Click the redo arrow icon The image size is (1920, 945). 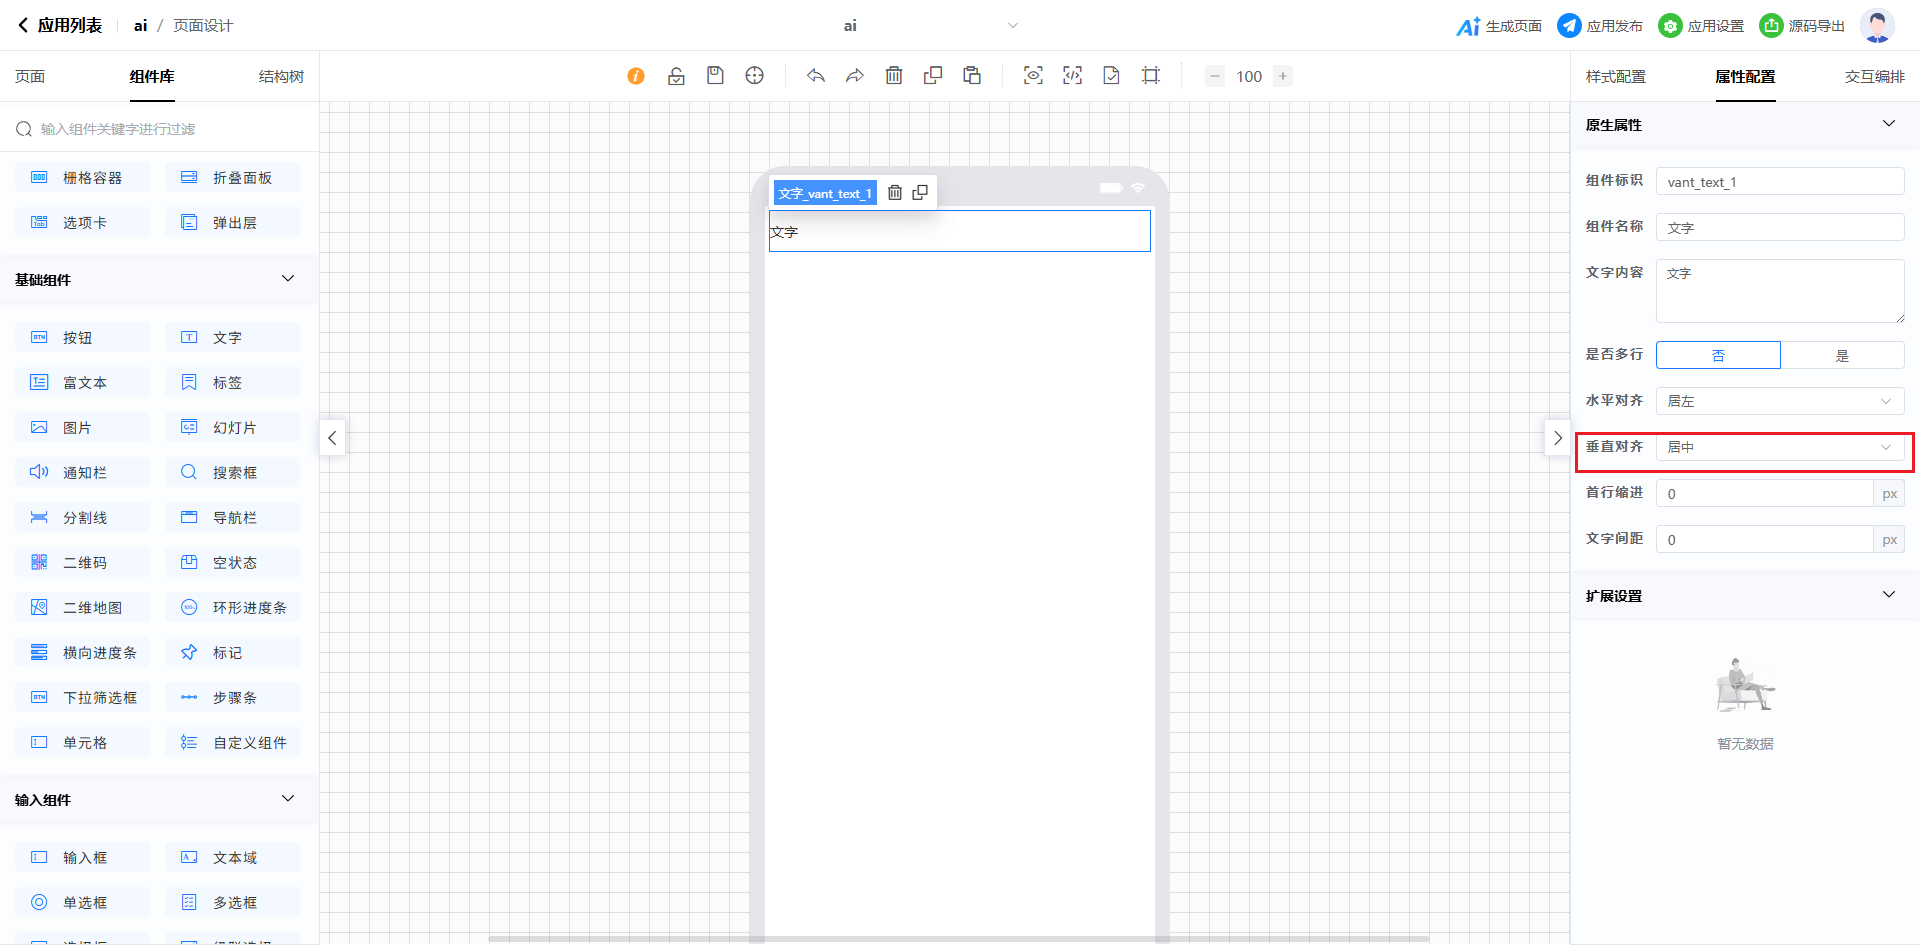(x=855, y=76)
